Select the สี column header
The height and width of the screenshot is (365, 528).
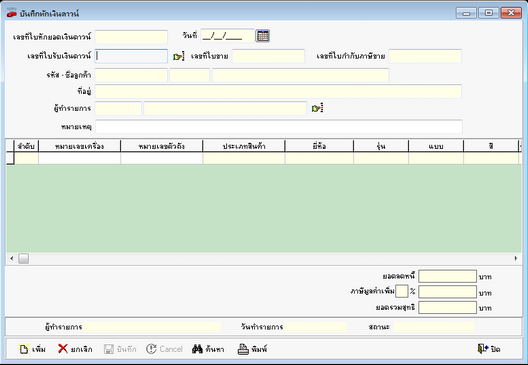click(491, 146)
